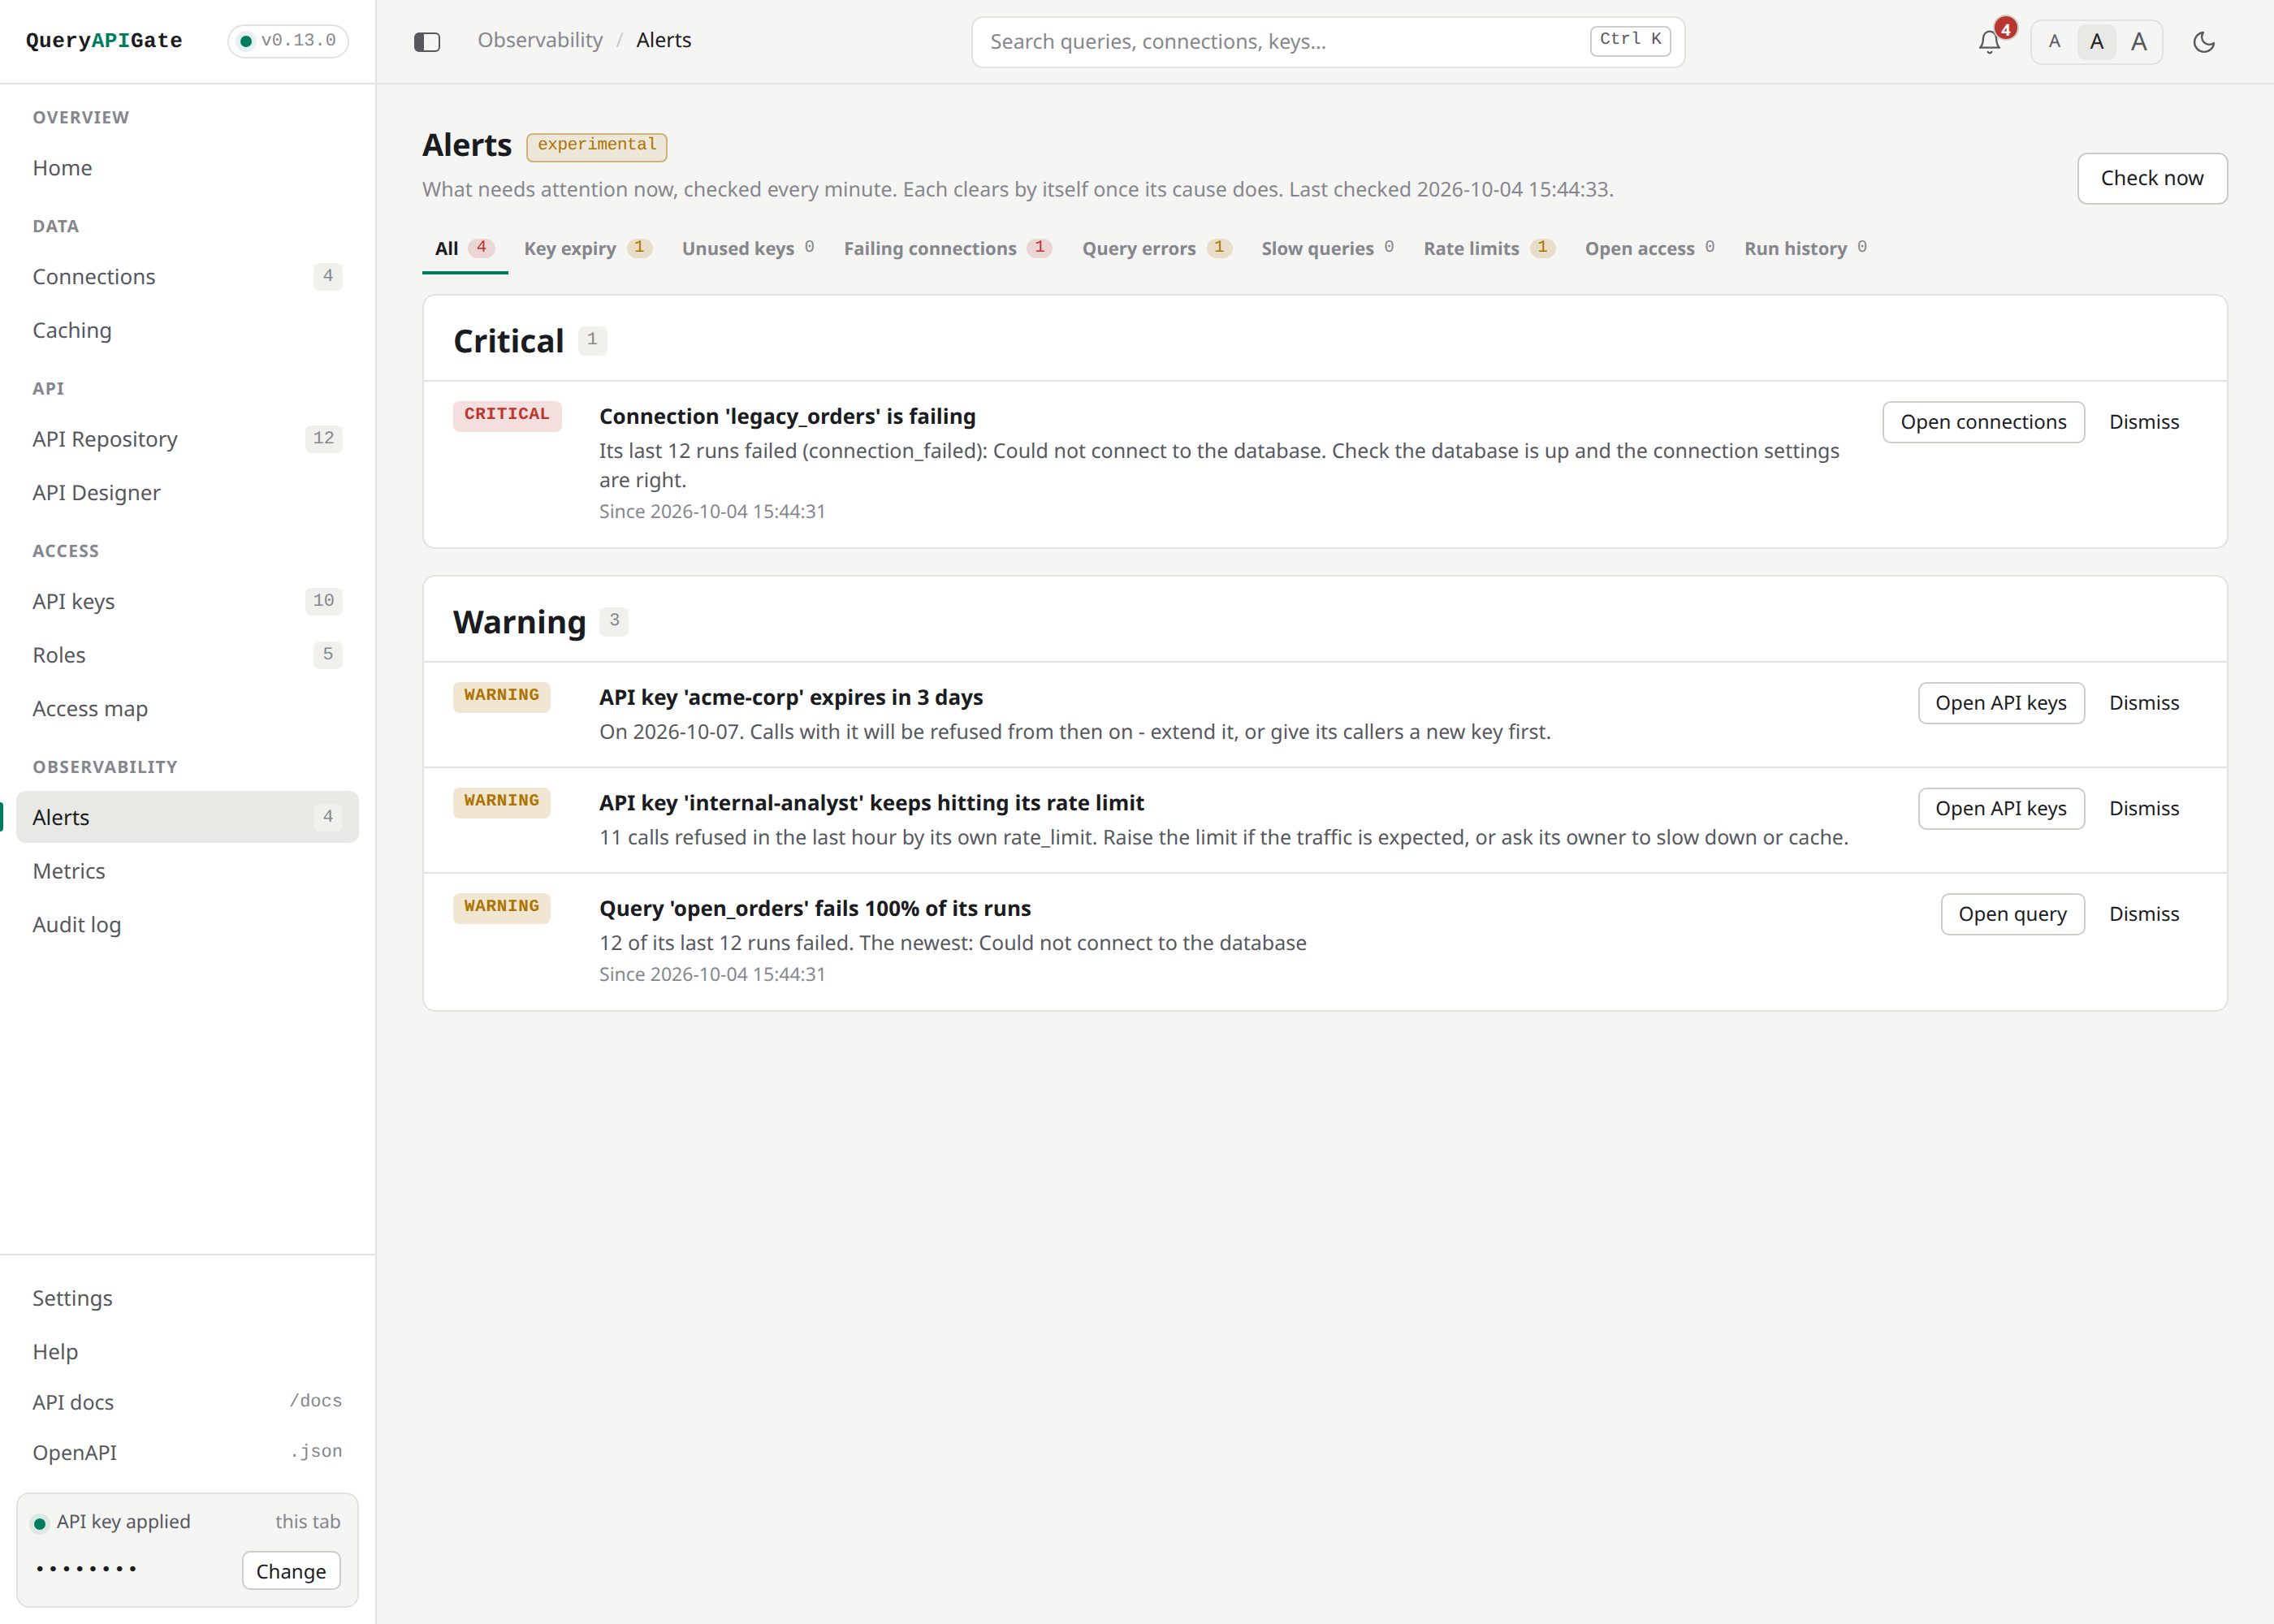Viewport: 2274px width, 1624px height.
Task: Click the Check now button
Action: tap(2152, 178)
